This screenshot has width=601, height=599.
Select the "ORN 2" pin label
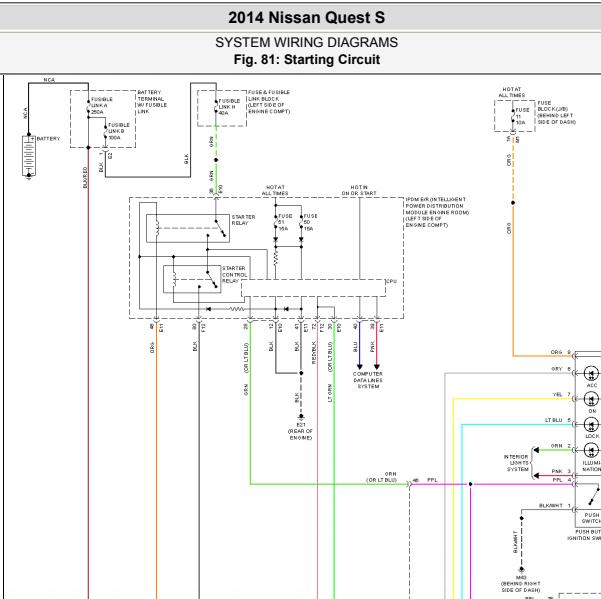561,446
